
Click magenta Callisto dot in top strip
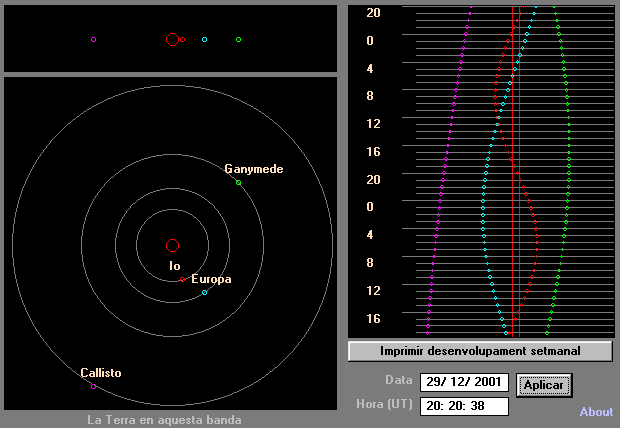(x=93, y=40)
